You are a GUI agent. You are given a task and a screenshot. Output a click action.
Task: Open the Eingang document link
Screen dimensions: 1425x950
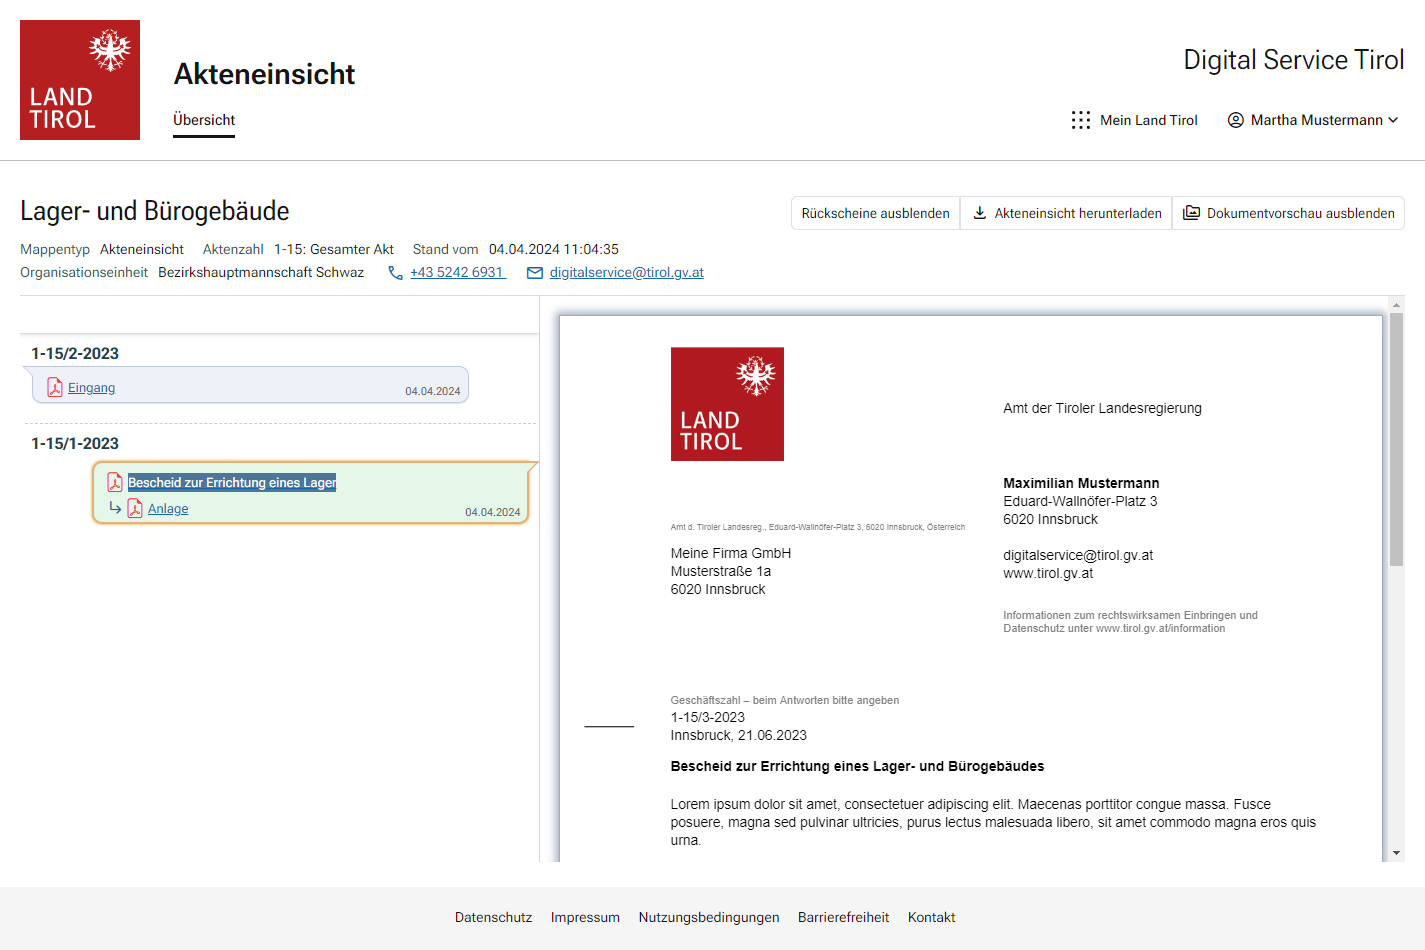(91, 388)
